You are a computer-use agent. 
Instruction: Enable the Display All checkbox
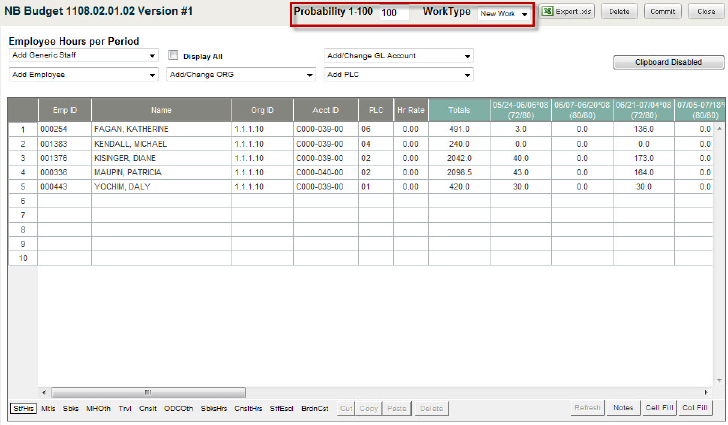tap(173, 56)
